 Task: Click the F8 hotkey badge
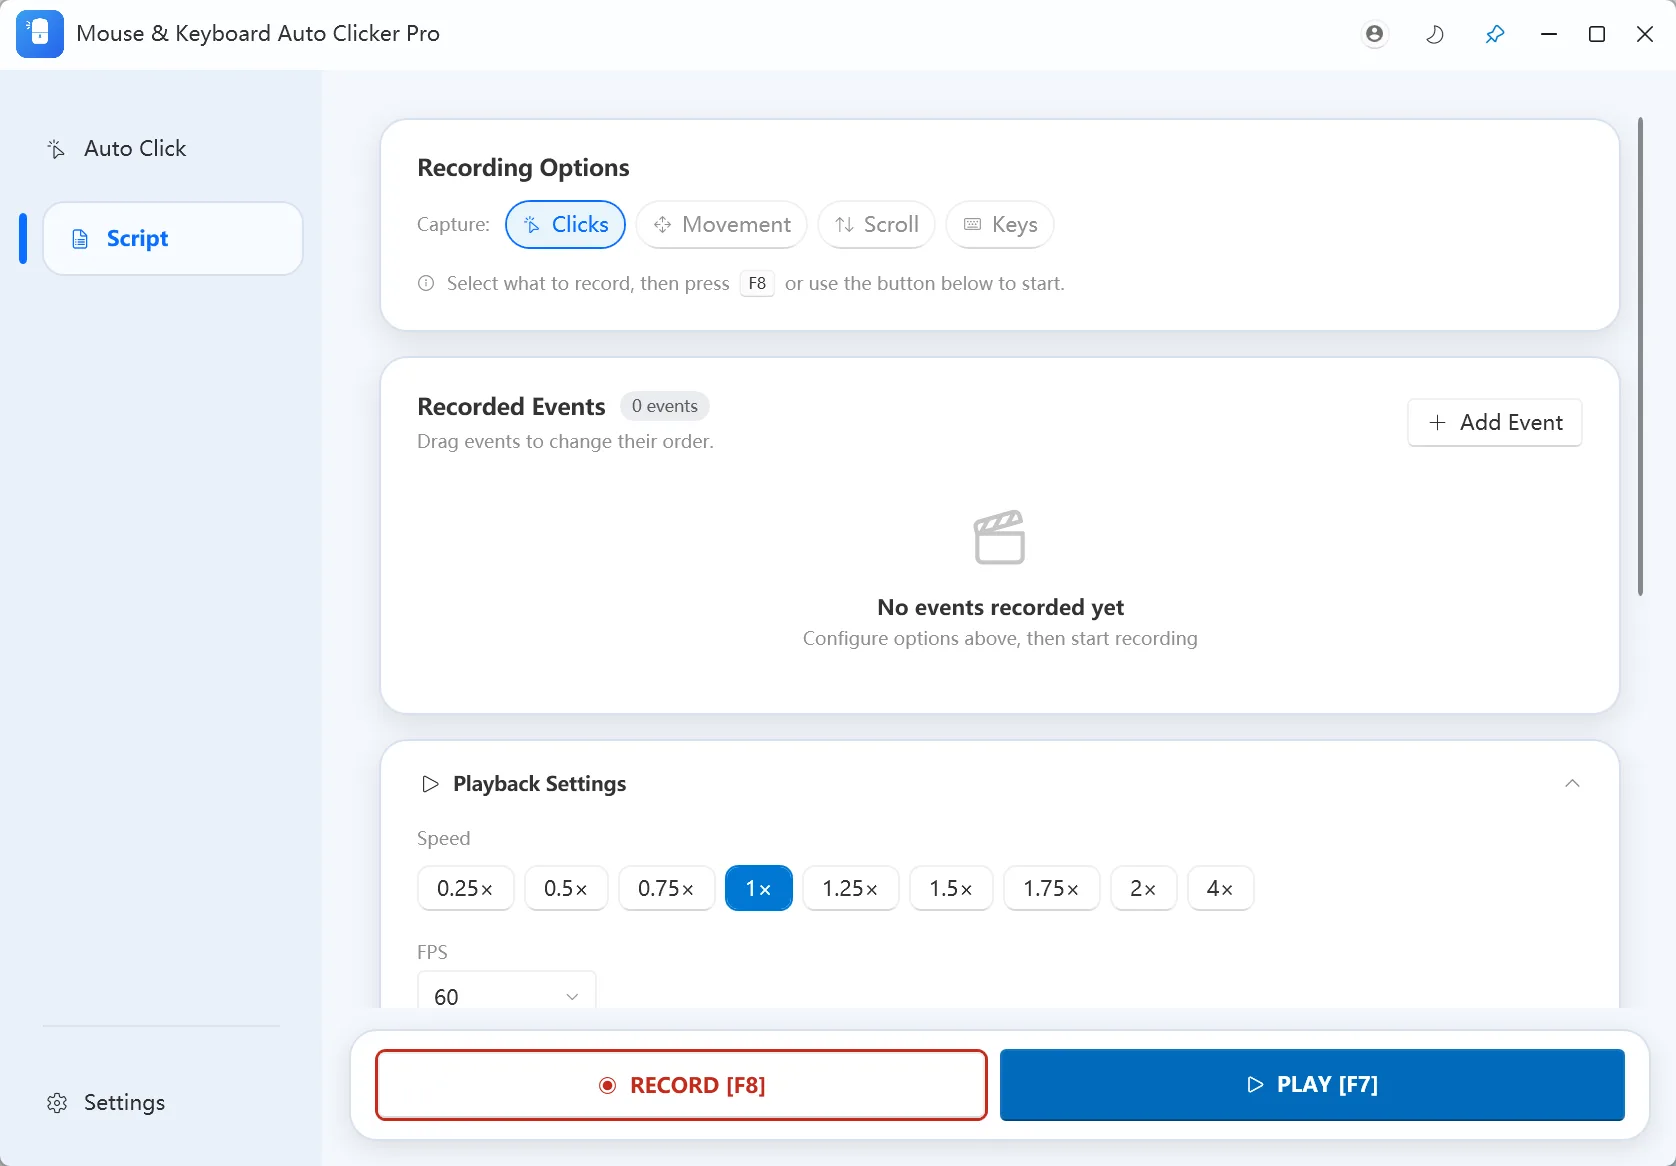click(x=757, y=284)
